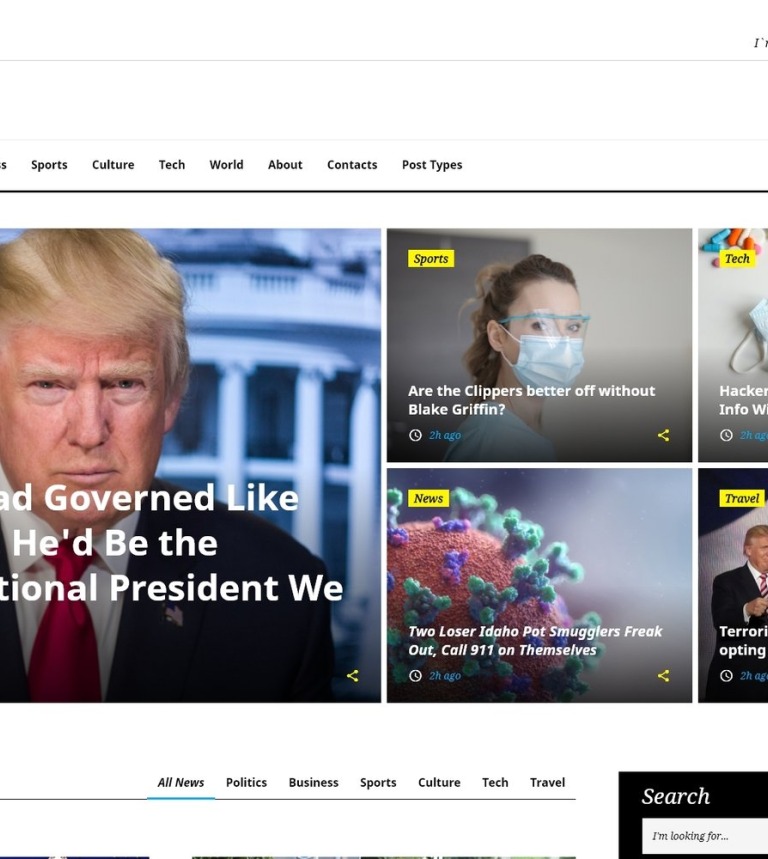Share the Idaho Pot Smugglers article
The width and height of the screenshot is (768, 859).
point(663,676)
